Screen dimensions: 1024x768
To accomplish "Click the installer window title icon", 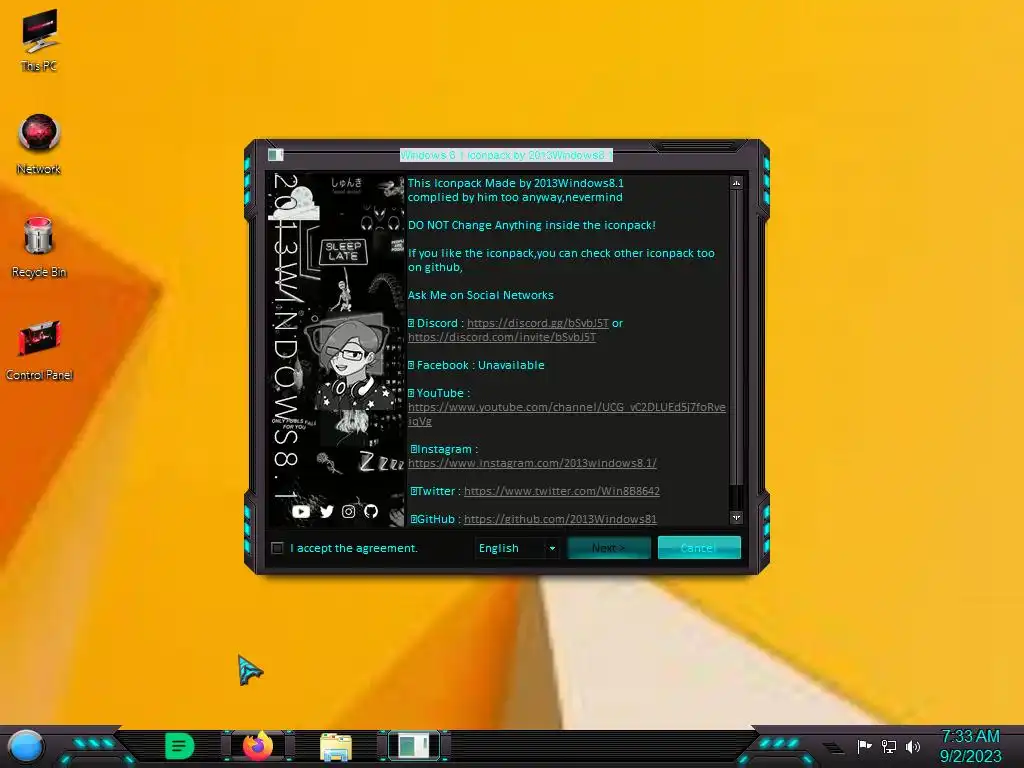I will pos(276,155).
